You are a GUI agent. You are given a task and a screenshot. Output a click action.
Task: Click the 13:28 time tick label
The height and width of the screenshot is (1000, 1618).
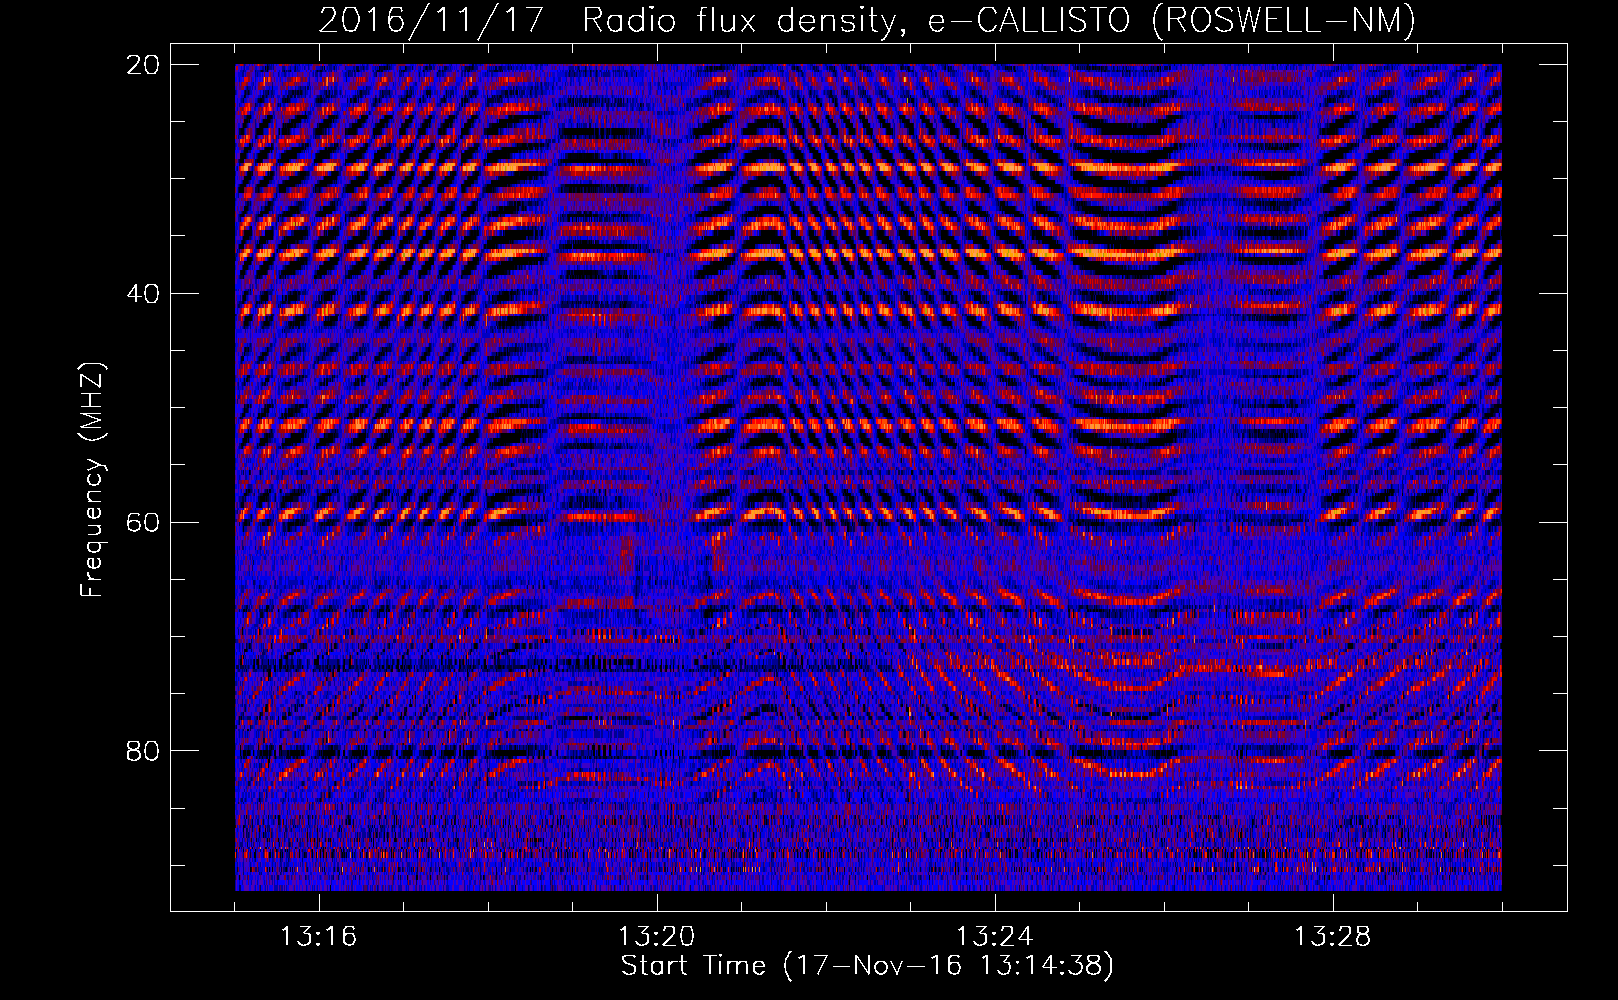(x=1332, y=937)
